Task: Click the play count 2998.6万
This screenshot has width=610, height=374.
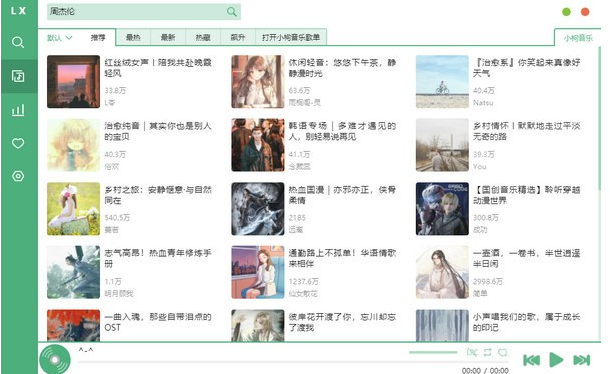Action: pos(488,281)
